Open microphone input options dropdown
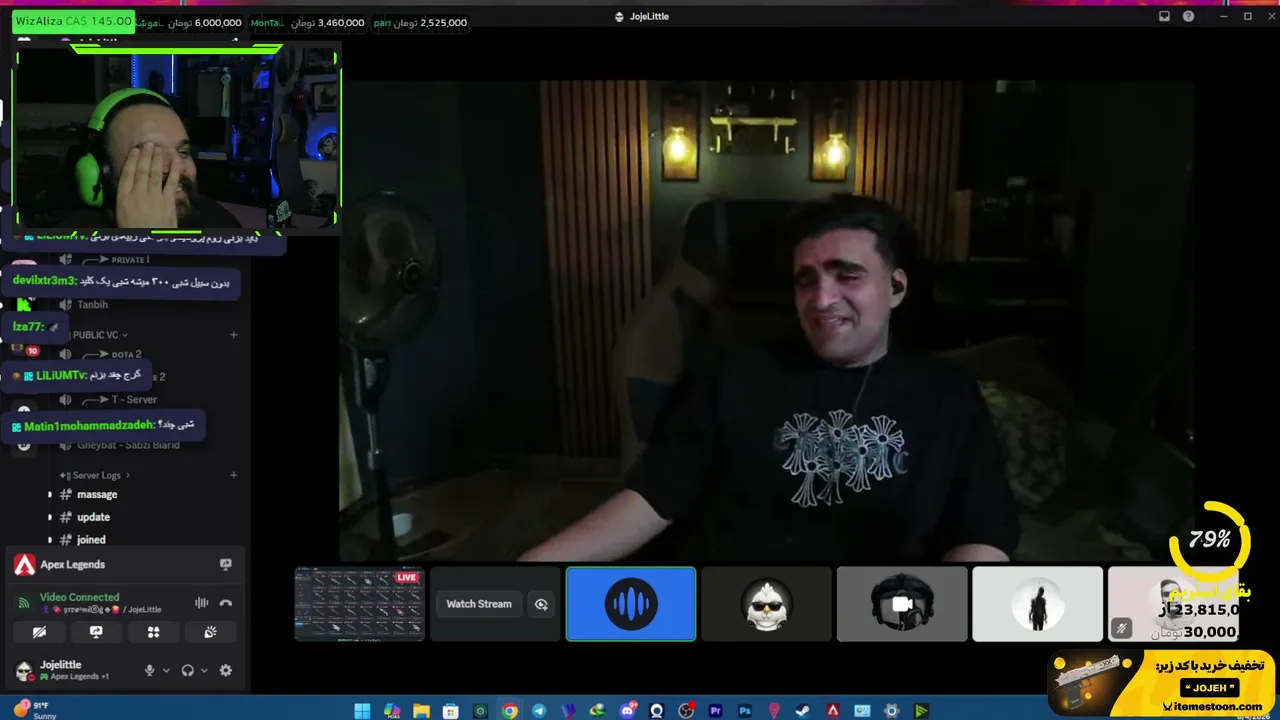The height and width of the screenshot is (720, 1280). point(166,671)
